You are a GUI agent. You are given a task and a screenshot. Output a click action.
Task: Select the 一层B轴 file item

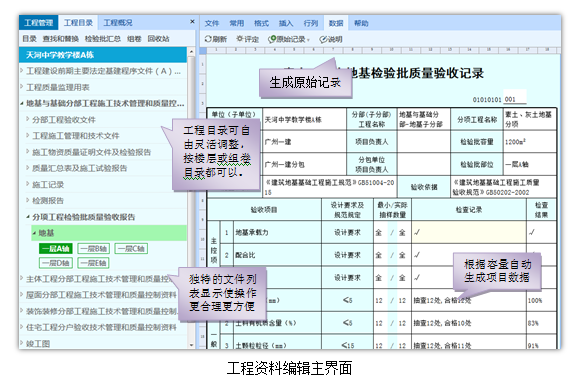click(x=93, y=249)
